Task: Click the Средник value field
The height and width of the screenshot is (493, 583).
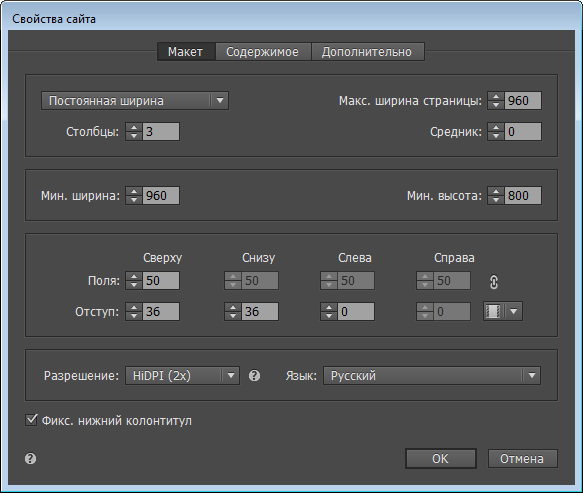Action: pyautogui.click(x=522, y=132)
